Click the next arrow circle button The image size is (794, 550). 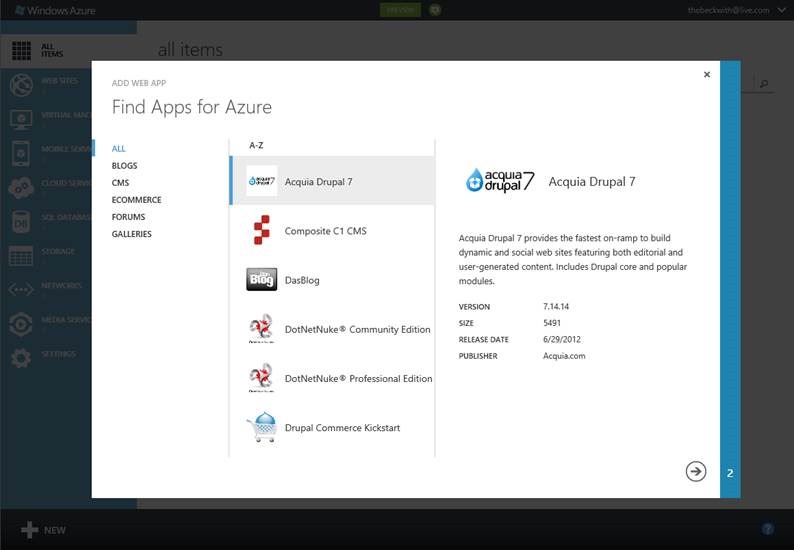[x=696, y=472]
